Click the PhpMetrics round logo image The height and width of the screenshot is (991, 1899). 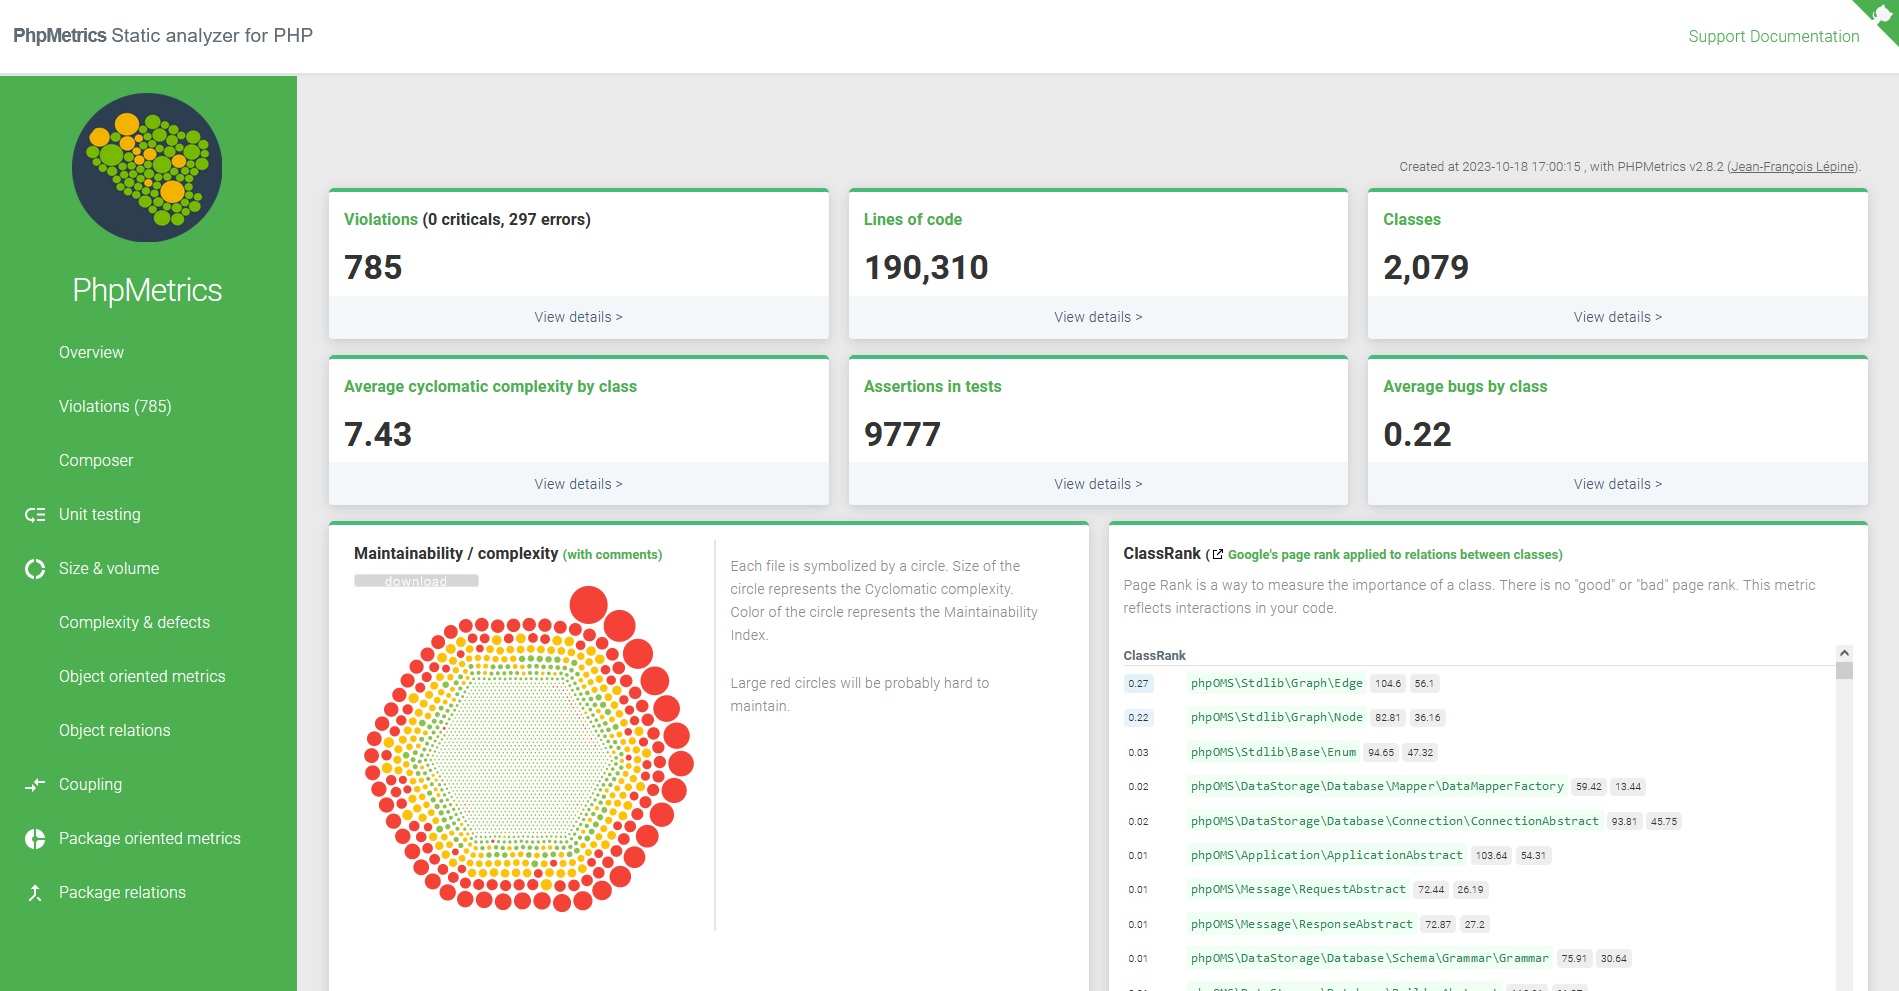coord(147,168)
